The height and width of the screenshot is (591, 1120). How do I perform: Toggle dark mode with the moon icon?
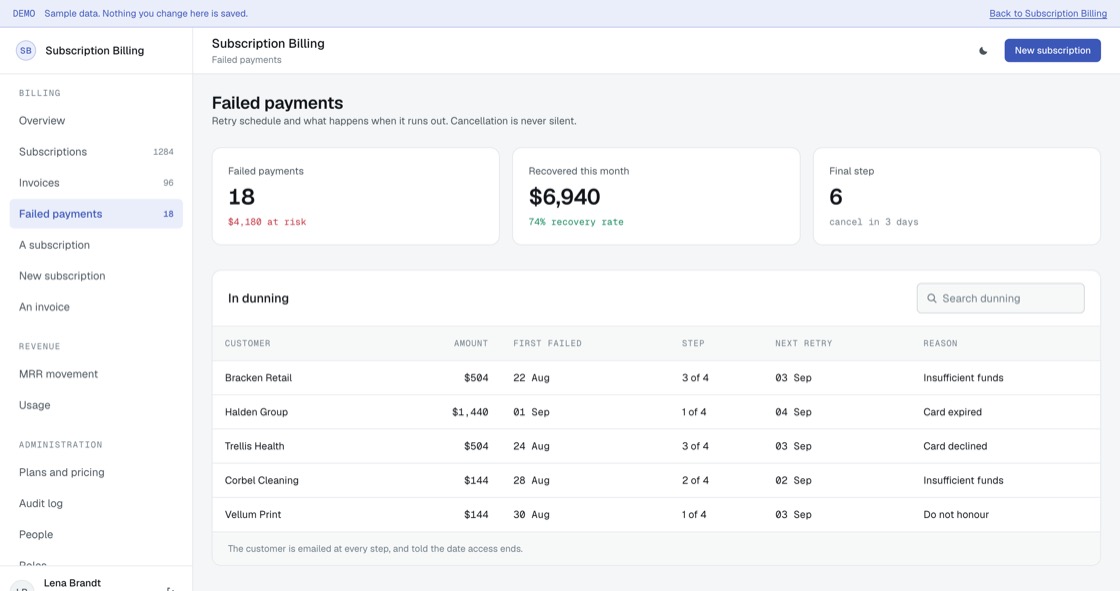983,51
